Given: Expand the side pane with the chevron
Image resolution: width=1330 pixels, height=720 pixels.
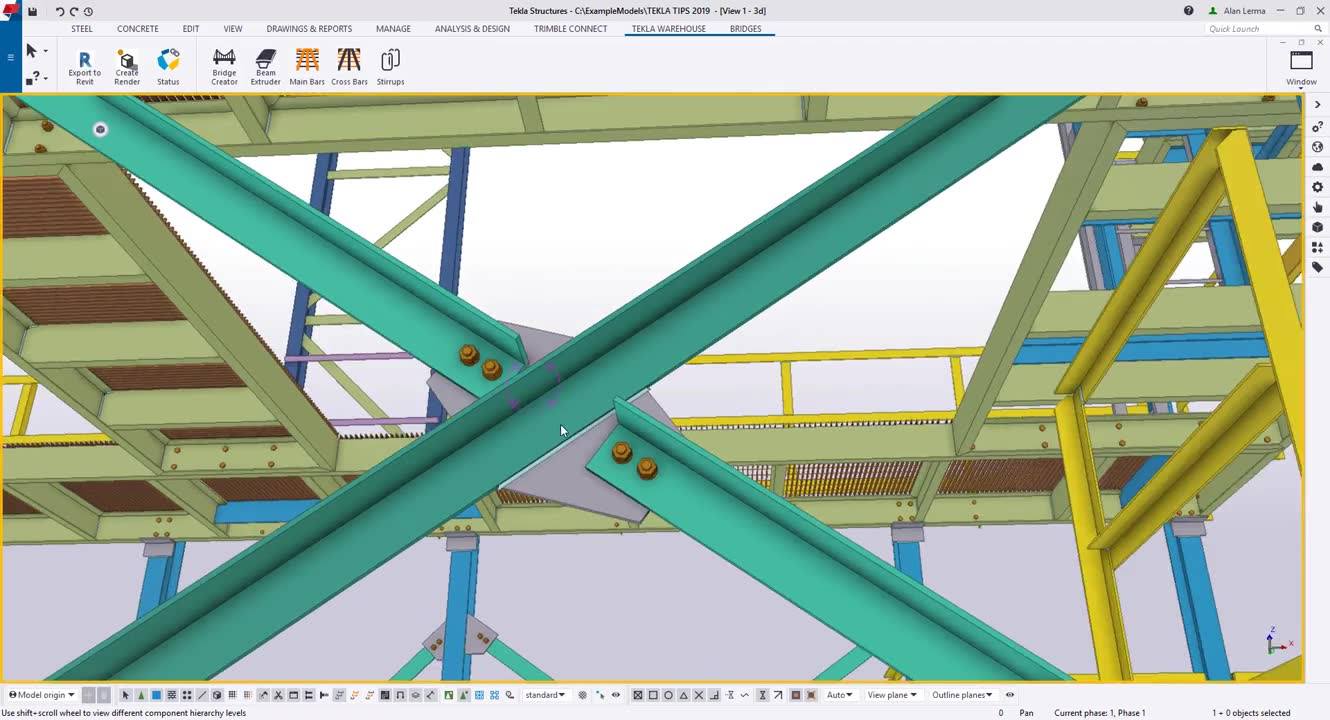Looking at the screenshot, I should (1317, 105).
